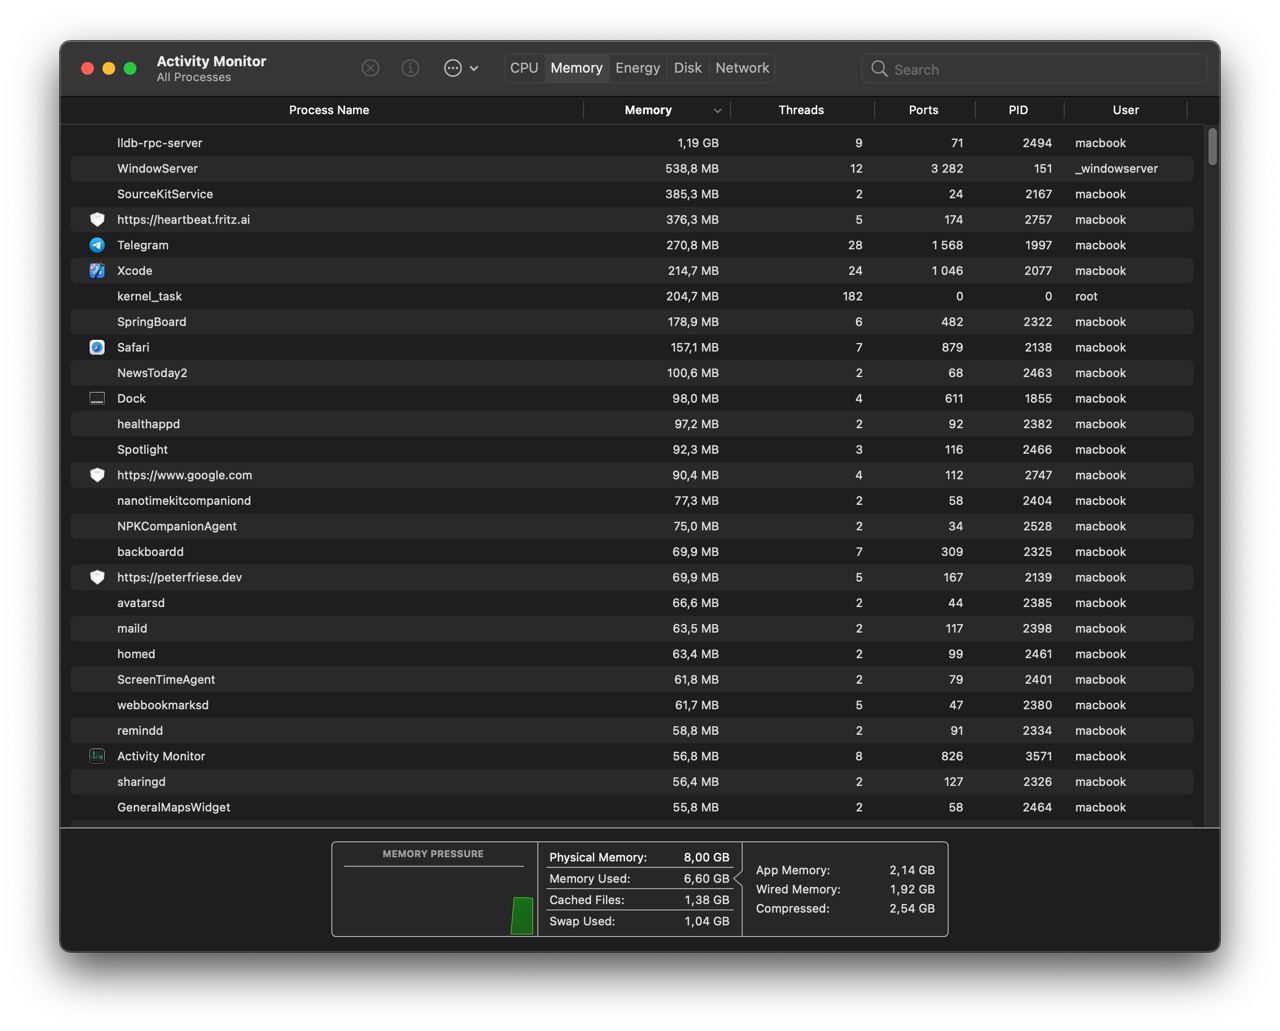The height and width of the screenshot is (1031, 1280).
Task: Click shield icon for www.google.com
Action: coord(97,475)
